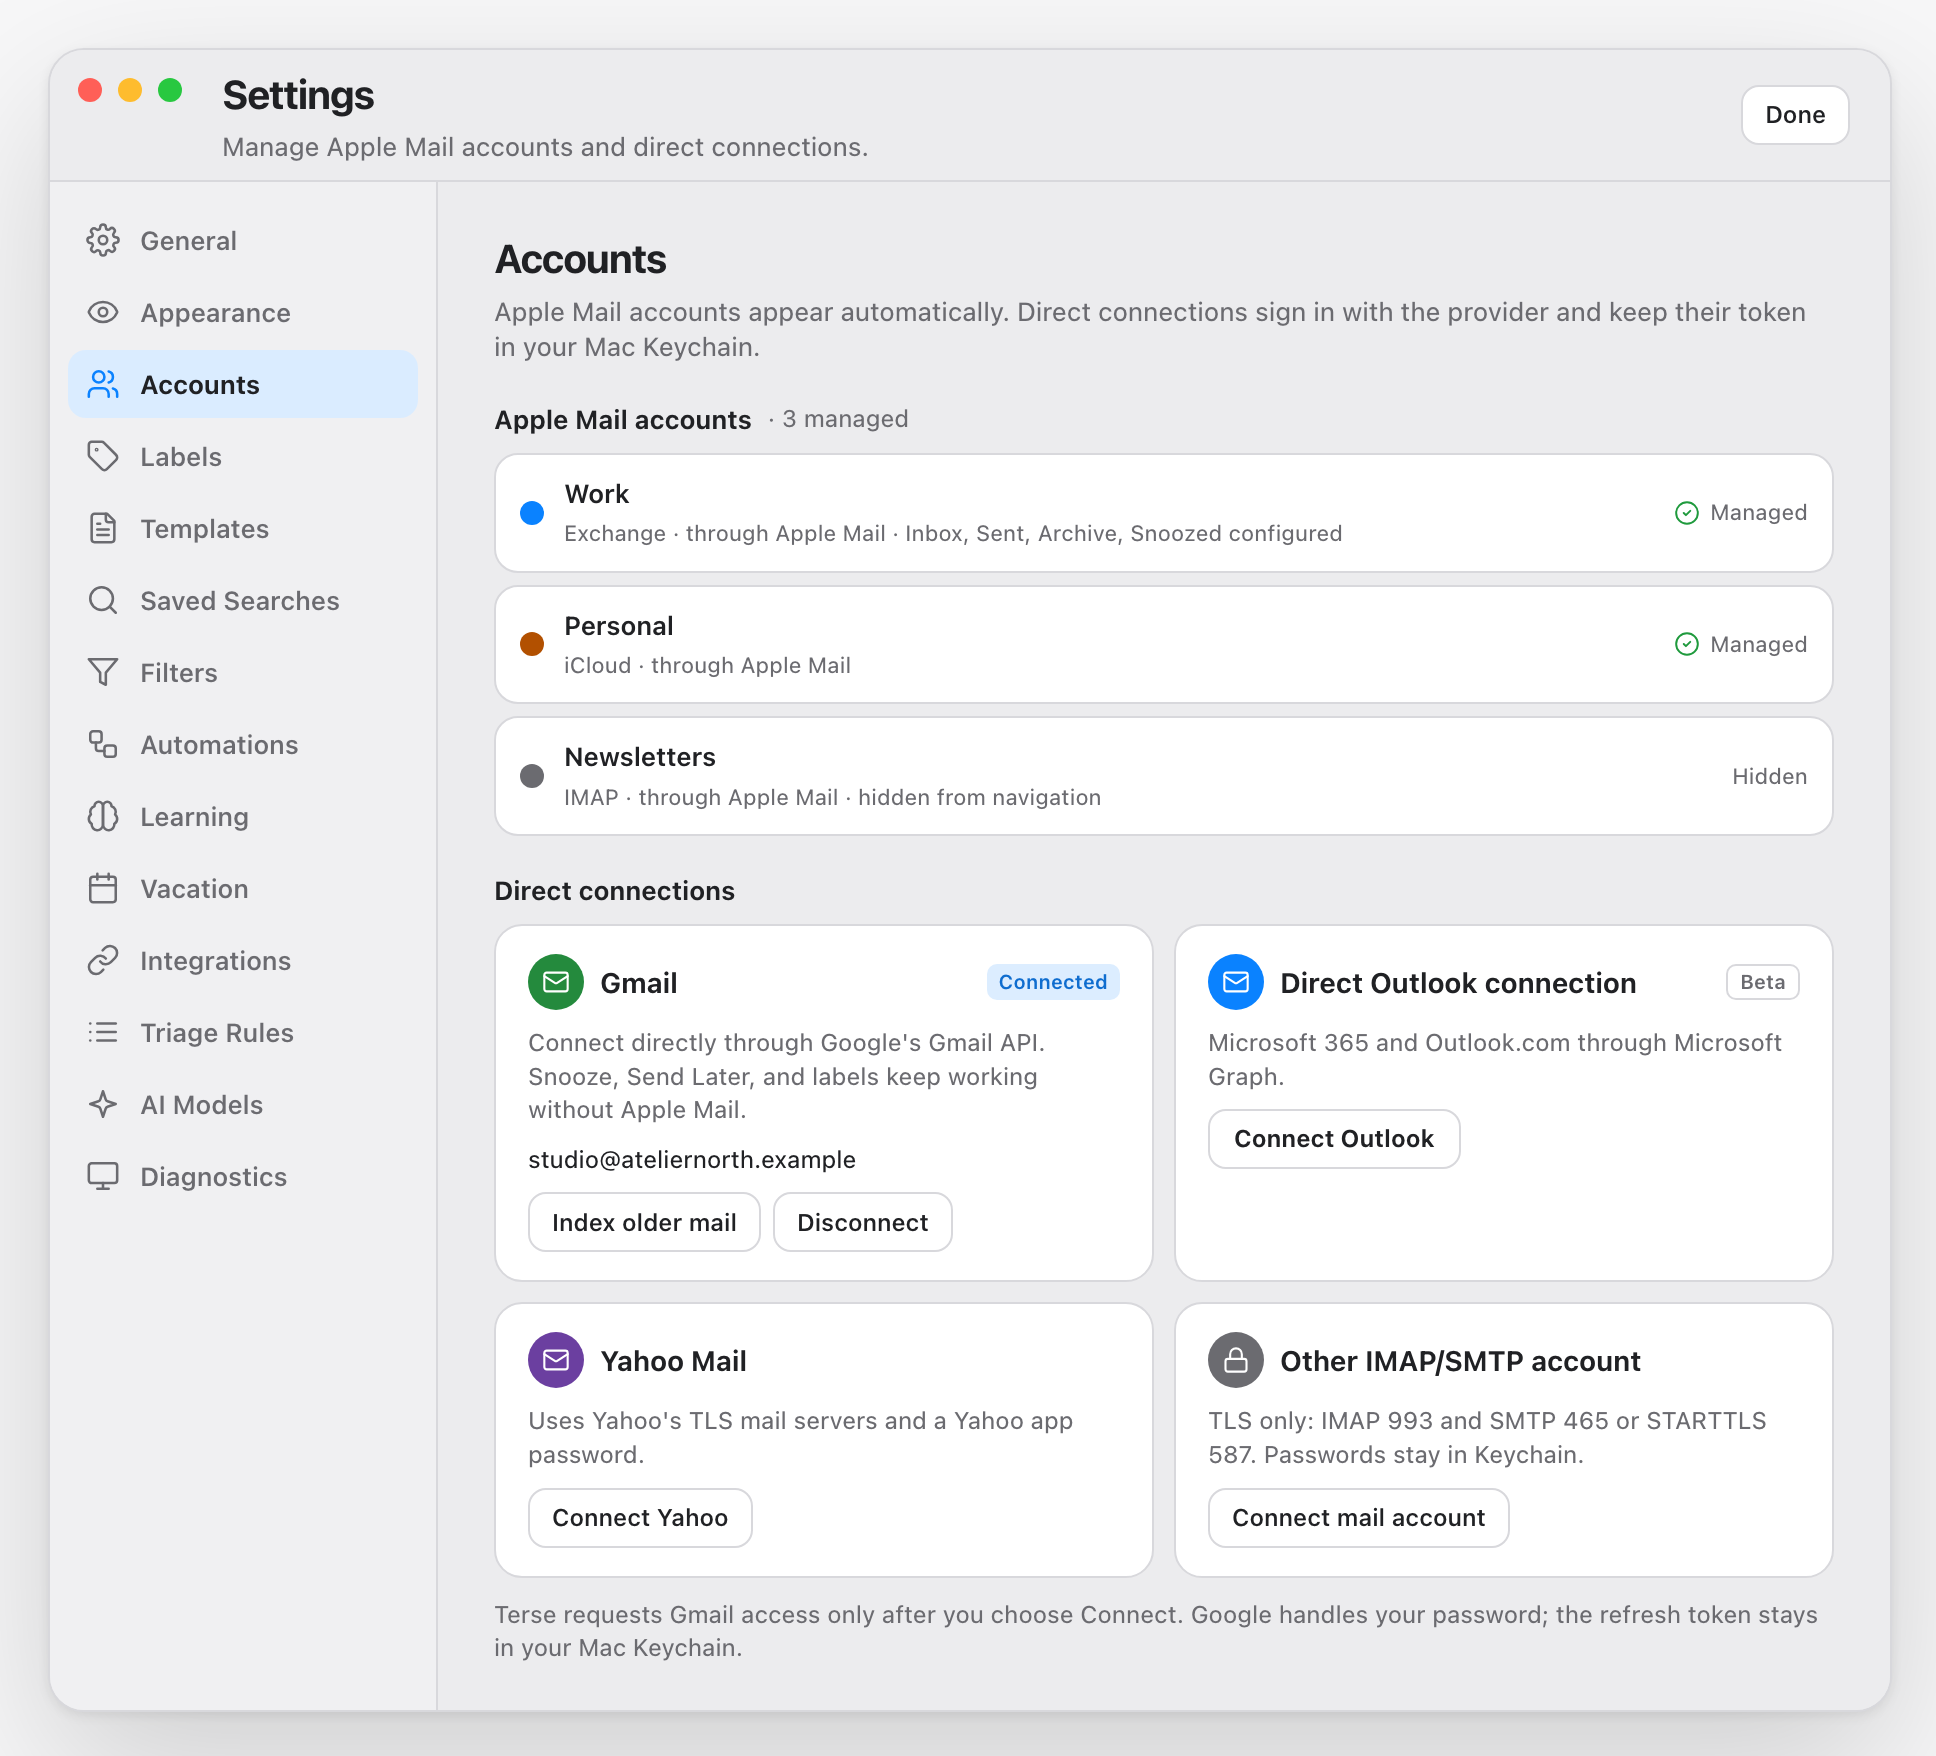This screenshot has height=1756, width=1936.
Task: Click the Learning brain icon
Action: click(103, 817)
